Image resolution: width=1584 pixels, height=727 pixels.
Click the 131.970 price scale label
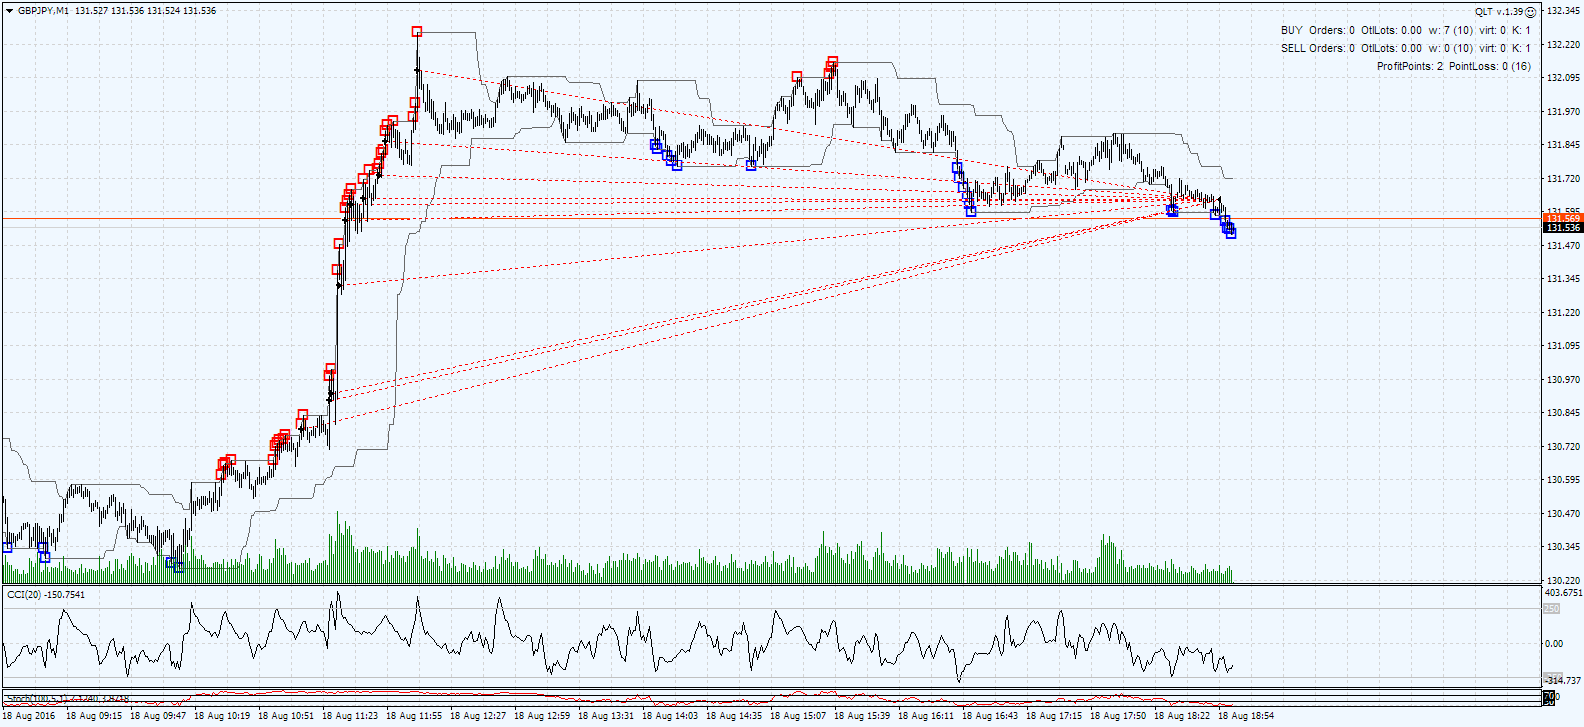pyautogui.click(x=1563, y=112)
